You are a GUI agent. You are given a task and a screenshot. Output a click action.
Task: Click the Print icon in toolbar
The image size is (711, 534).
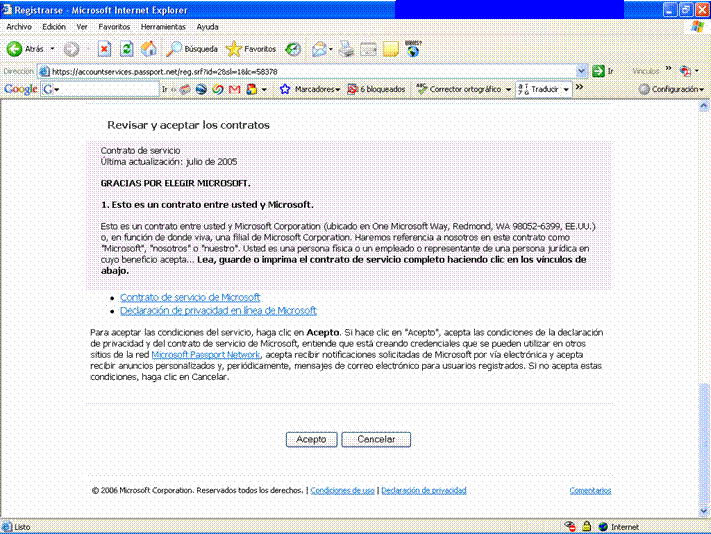coord(346,48)
